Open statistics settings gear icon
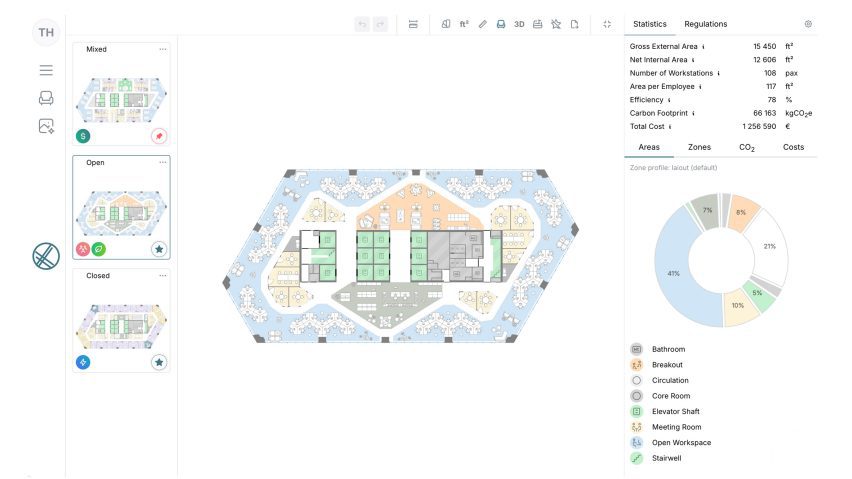The image size is (852, 479). pyautogui.click(x=808, y=24)
